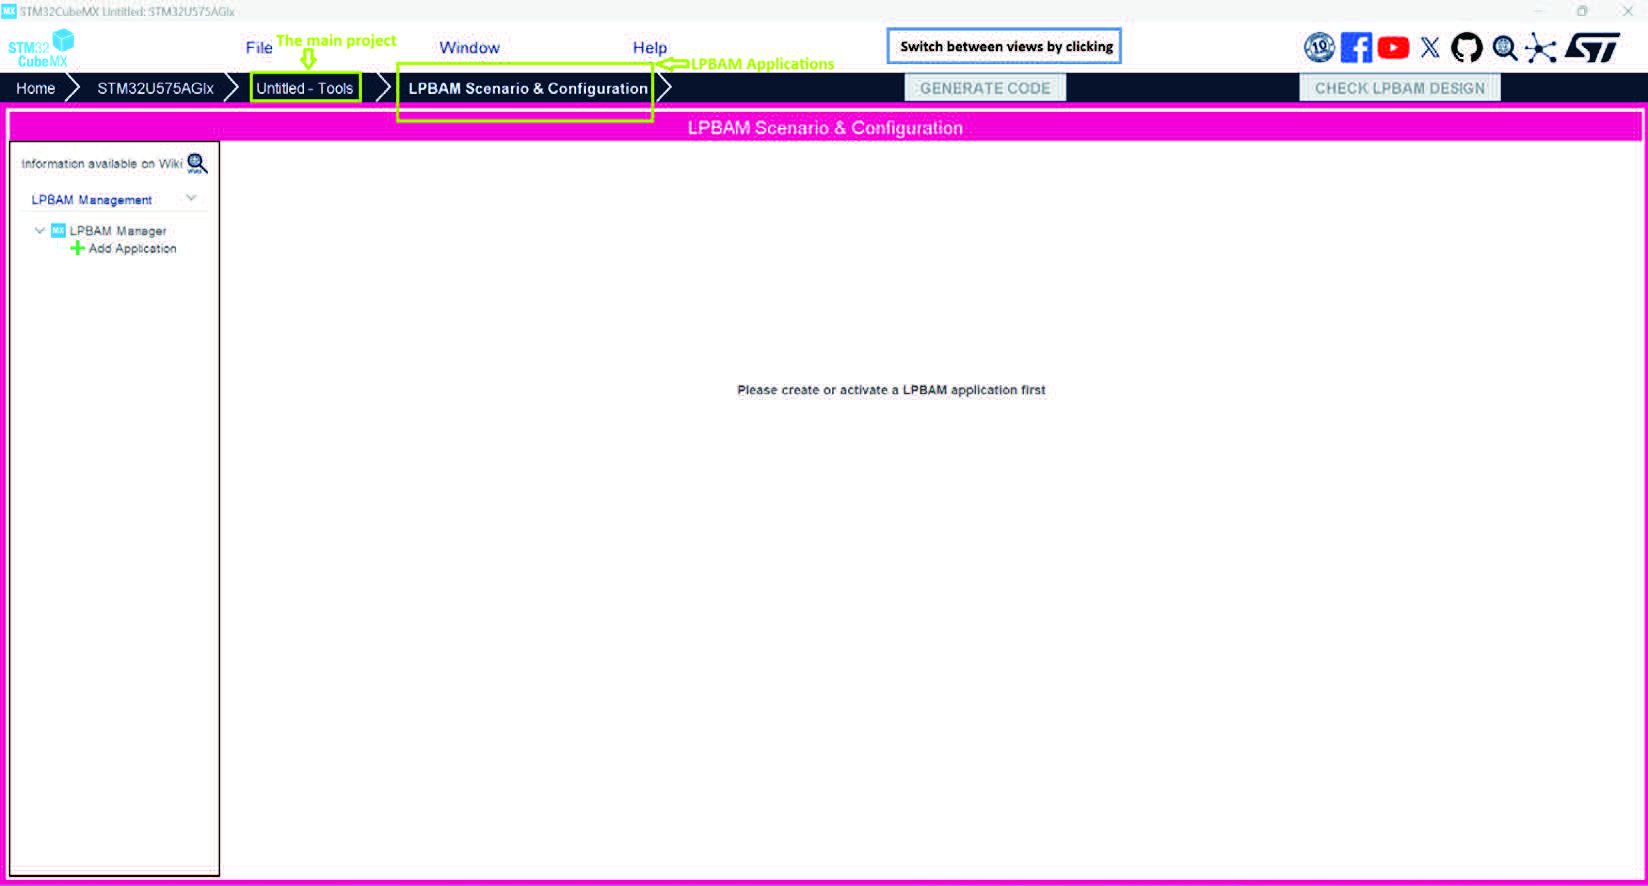Click the Add Application link
Image resolution: width=1648 pixels, height=886 pixels.
[133, 248]
